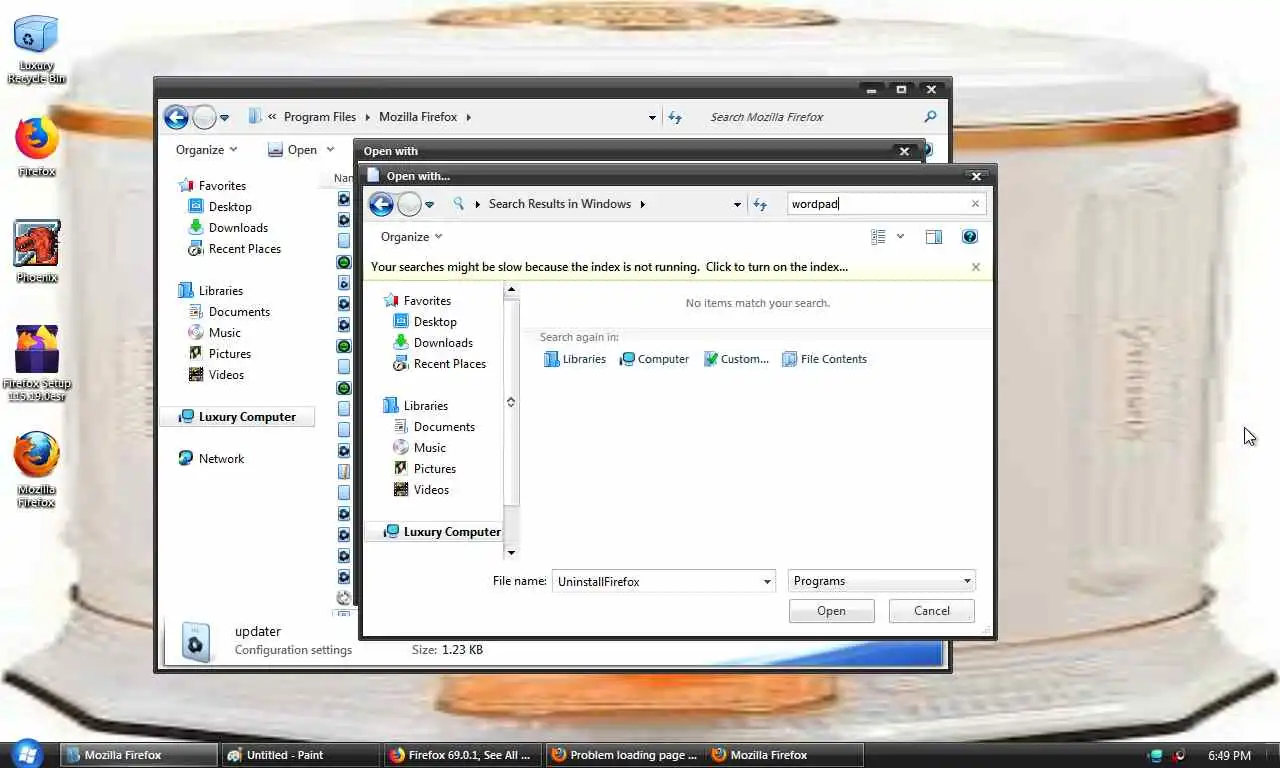
Task: Launch the Firefox desktop shortcut
Action: tap(36, 146)
